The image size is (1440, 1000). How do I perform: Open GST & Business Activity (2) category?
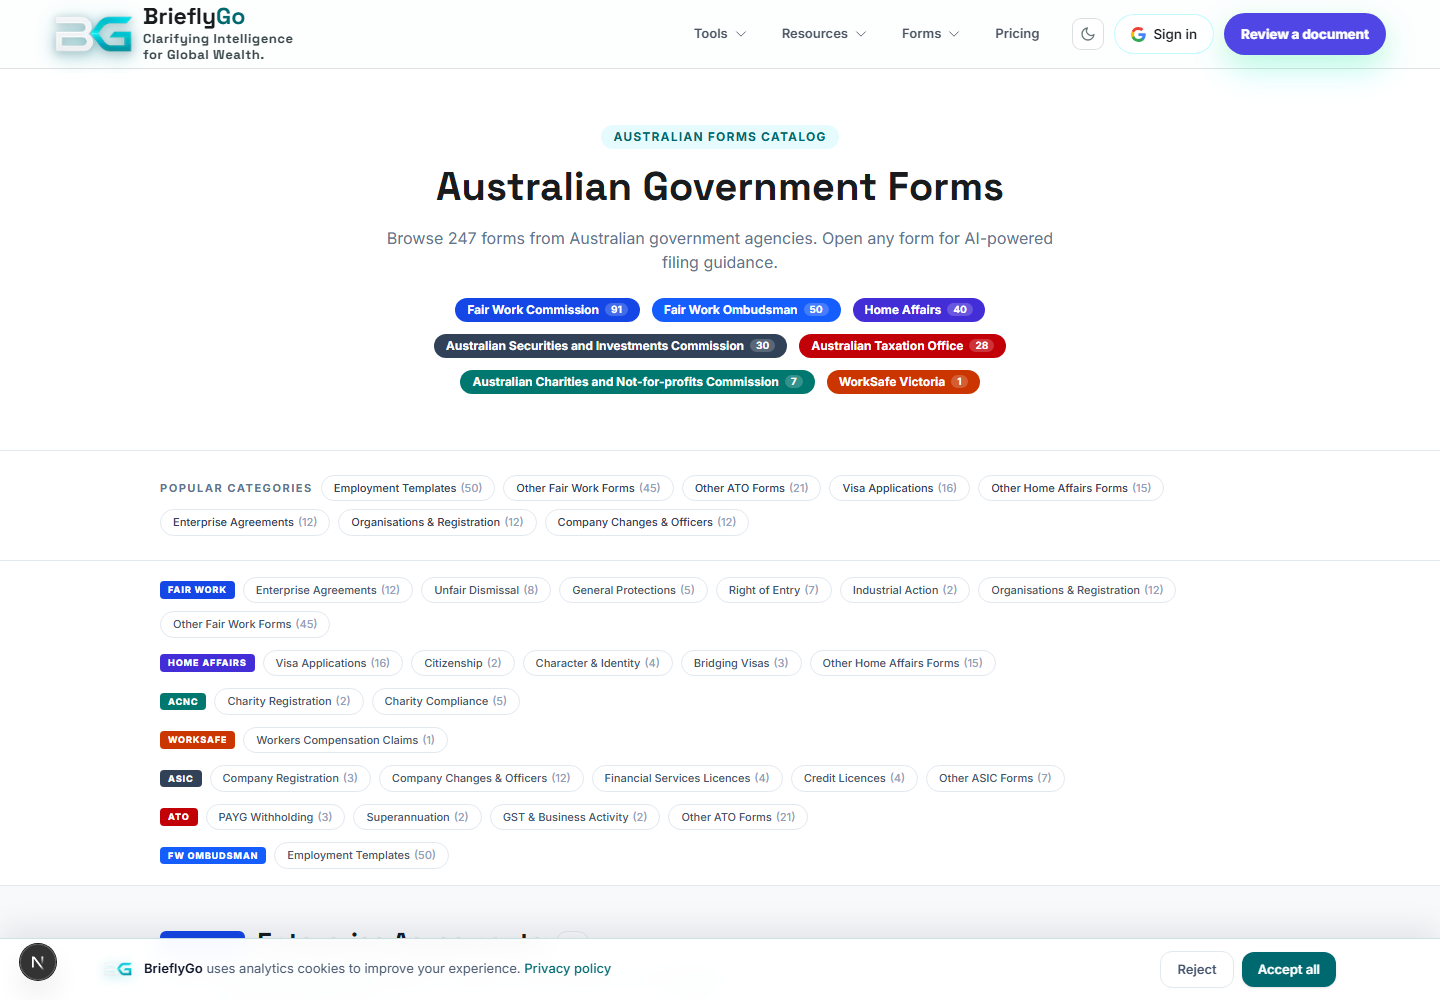click(x=575, y=817)
